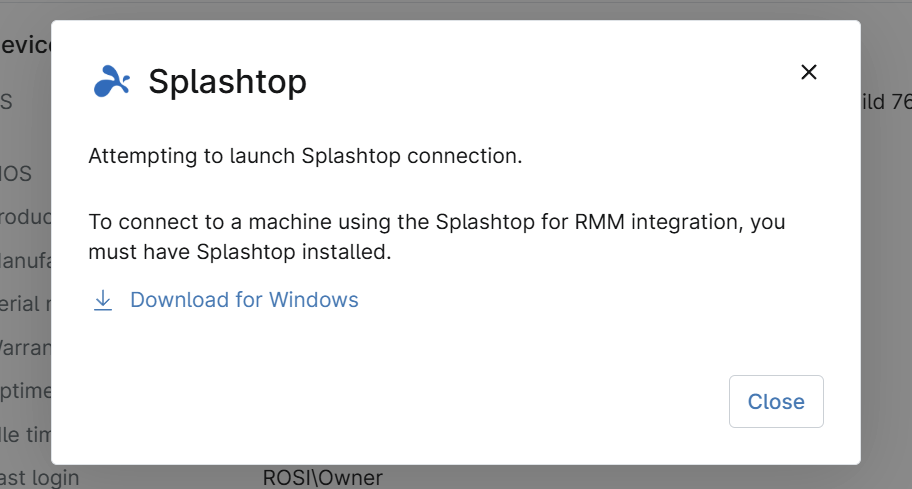Screen dimensions: 912x489
Task: Click the dimmed Serial number label
Action: point(25,303)
